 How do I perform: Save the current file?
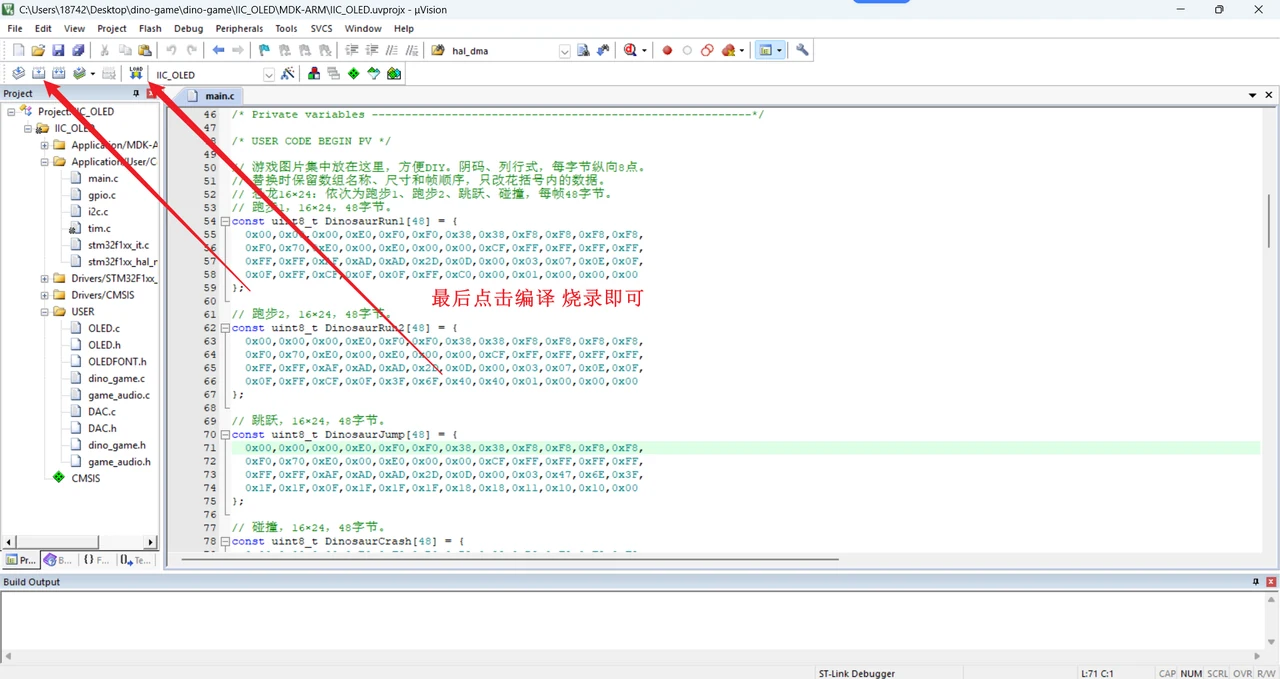click(58, 51)
